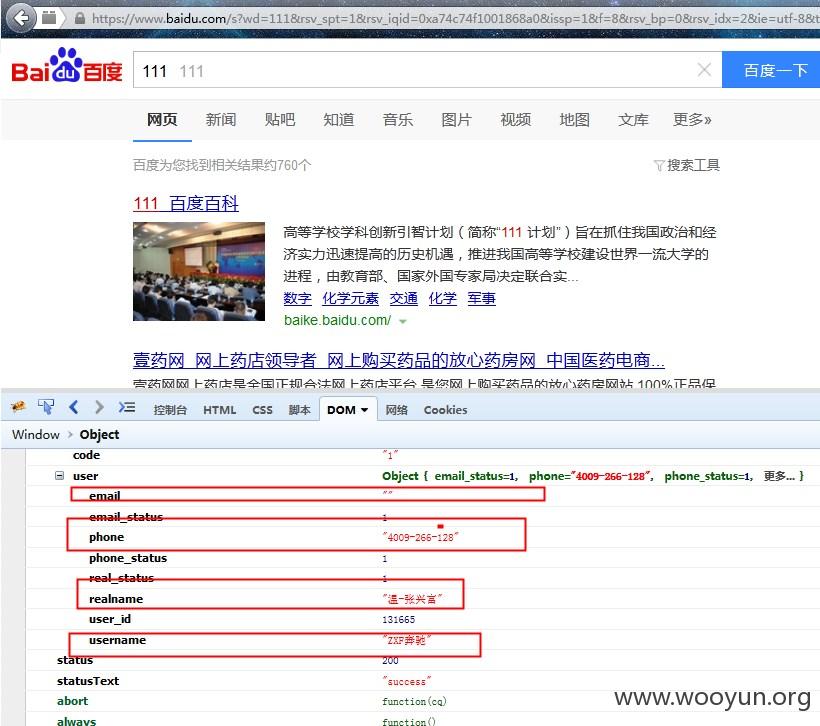Screen dimensions: 820x726
Task: Open 搜索工具 search tools
Action: click(x=693, y=165)
